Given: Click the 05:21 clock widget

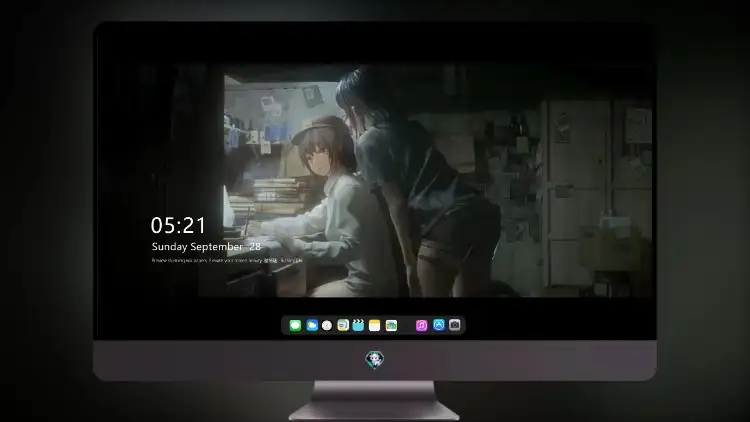Looking at the screenshot, I should click(x=178, y=225).
